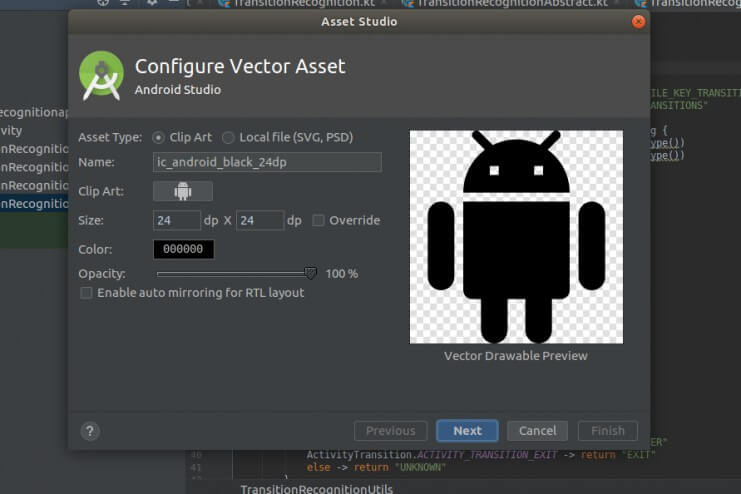This screenshot has width=741, height=494.
Task: Click the Android Studio logo icon
Action: tap(101, 76)
